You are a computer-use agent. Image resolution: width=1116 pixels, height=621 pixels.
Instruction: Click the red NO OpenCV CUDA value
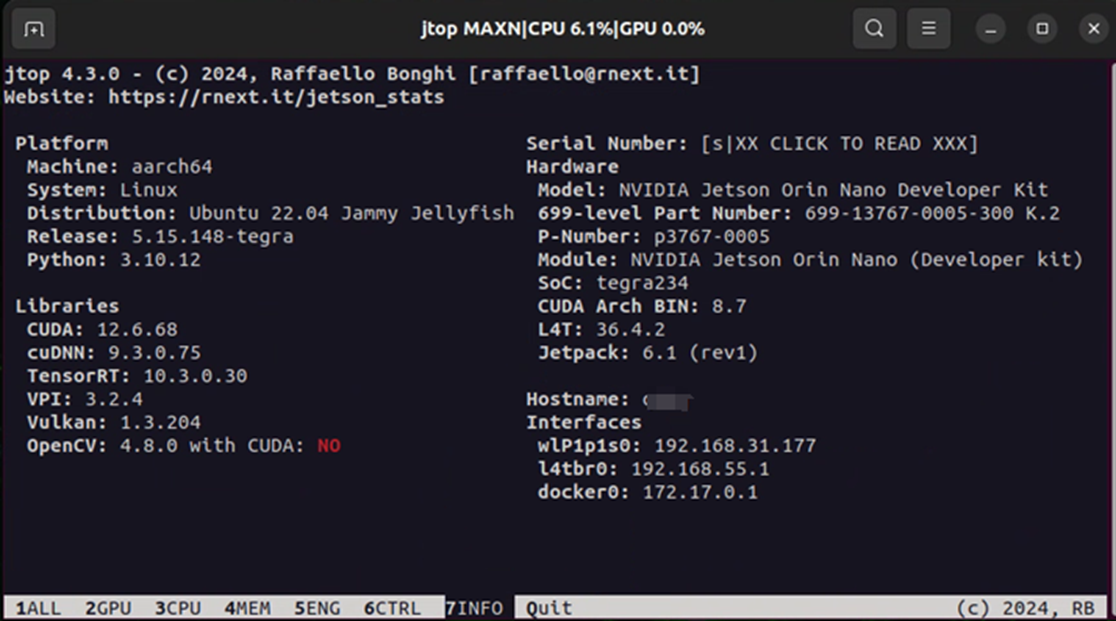click(329, 446)
